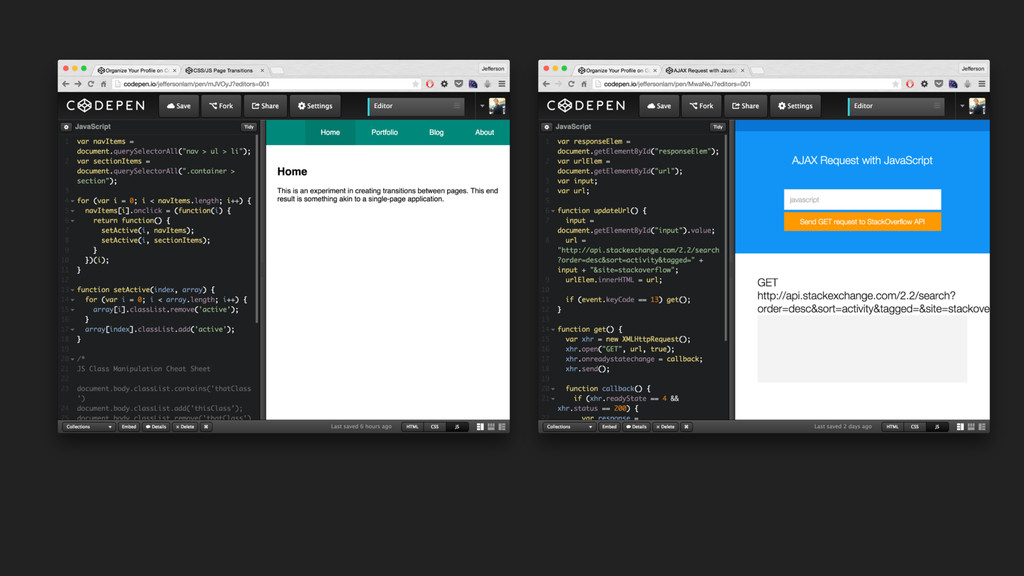The width and height of the screenshot is (1024, 576).
Task: Open the home page in the Page Transitions window
Action: pyautogui.click(x=103, y=84)
